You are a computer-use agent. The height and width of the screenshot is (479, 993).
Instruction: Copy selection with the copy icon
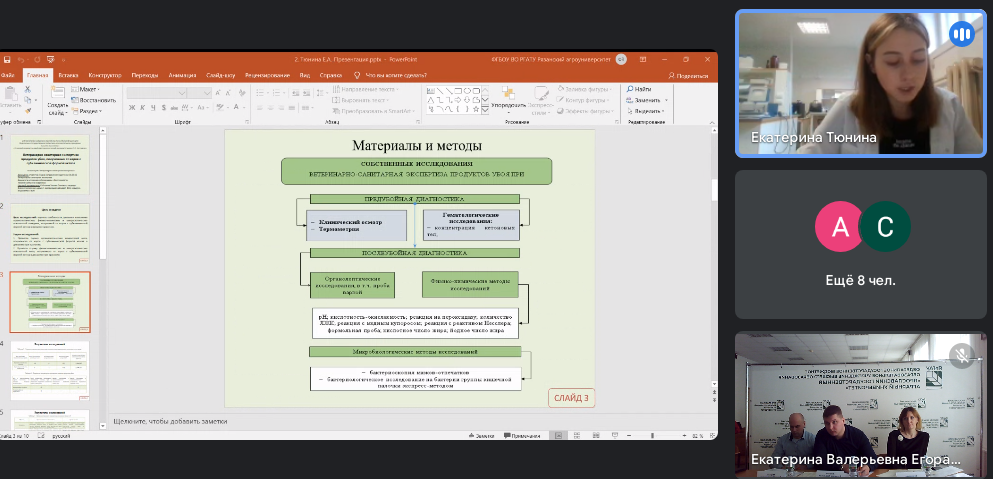pyautogui.click(x=28, y=99)
